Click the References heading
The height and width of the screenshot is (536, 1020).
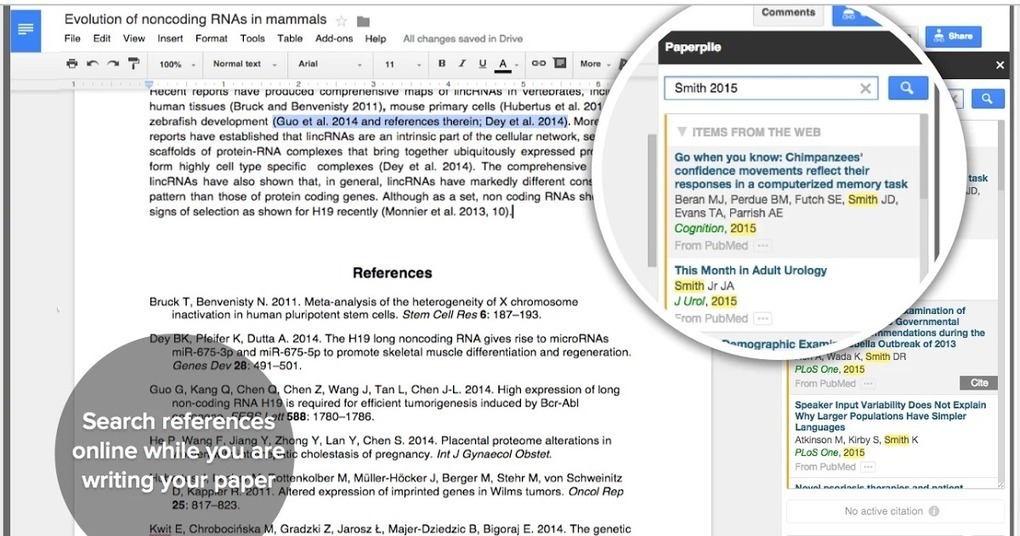(x=392, y=273)
